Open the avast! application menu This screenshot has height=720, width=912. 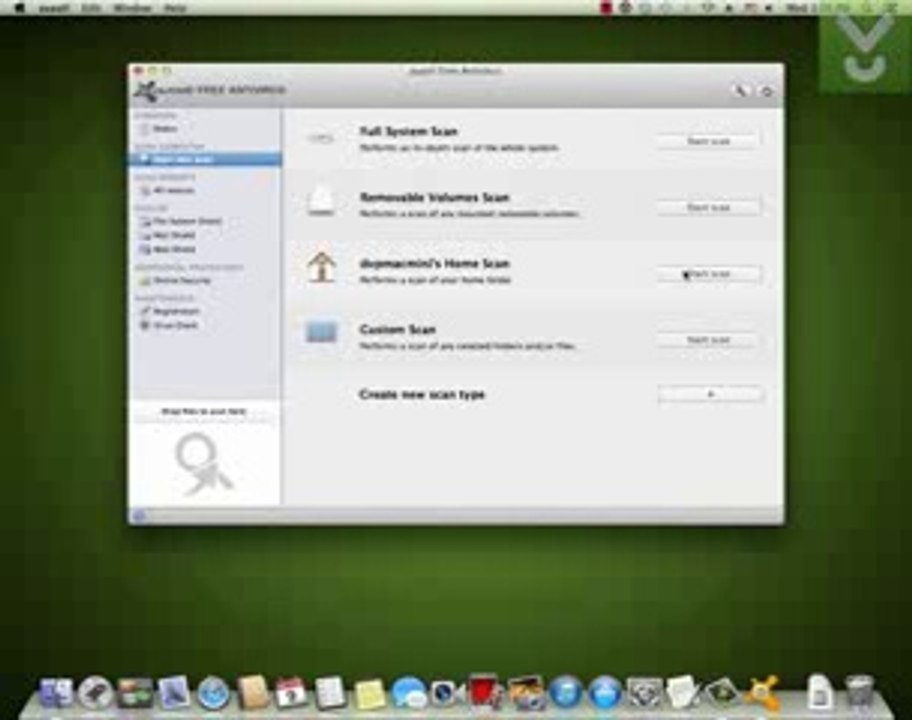pos(54,8)
